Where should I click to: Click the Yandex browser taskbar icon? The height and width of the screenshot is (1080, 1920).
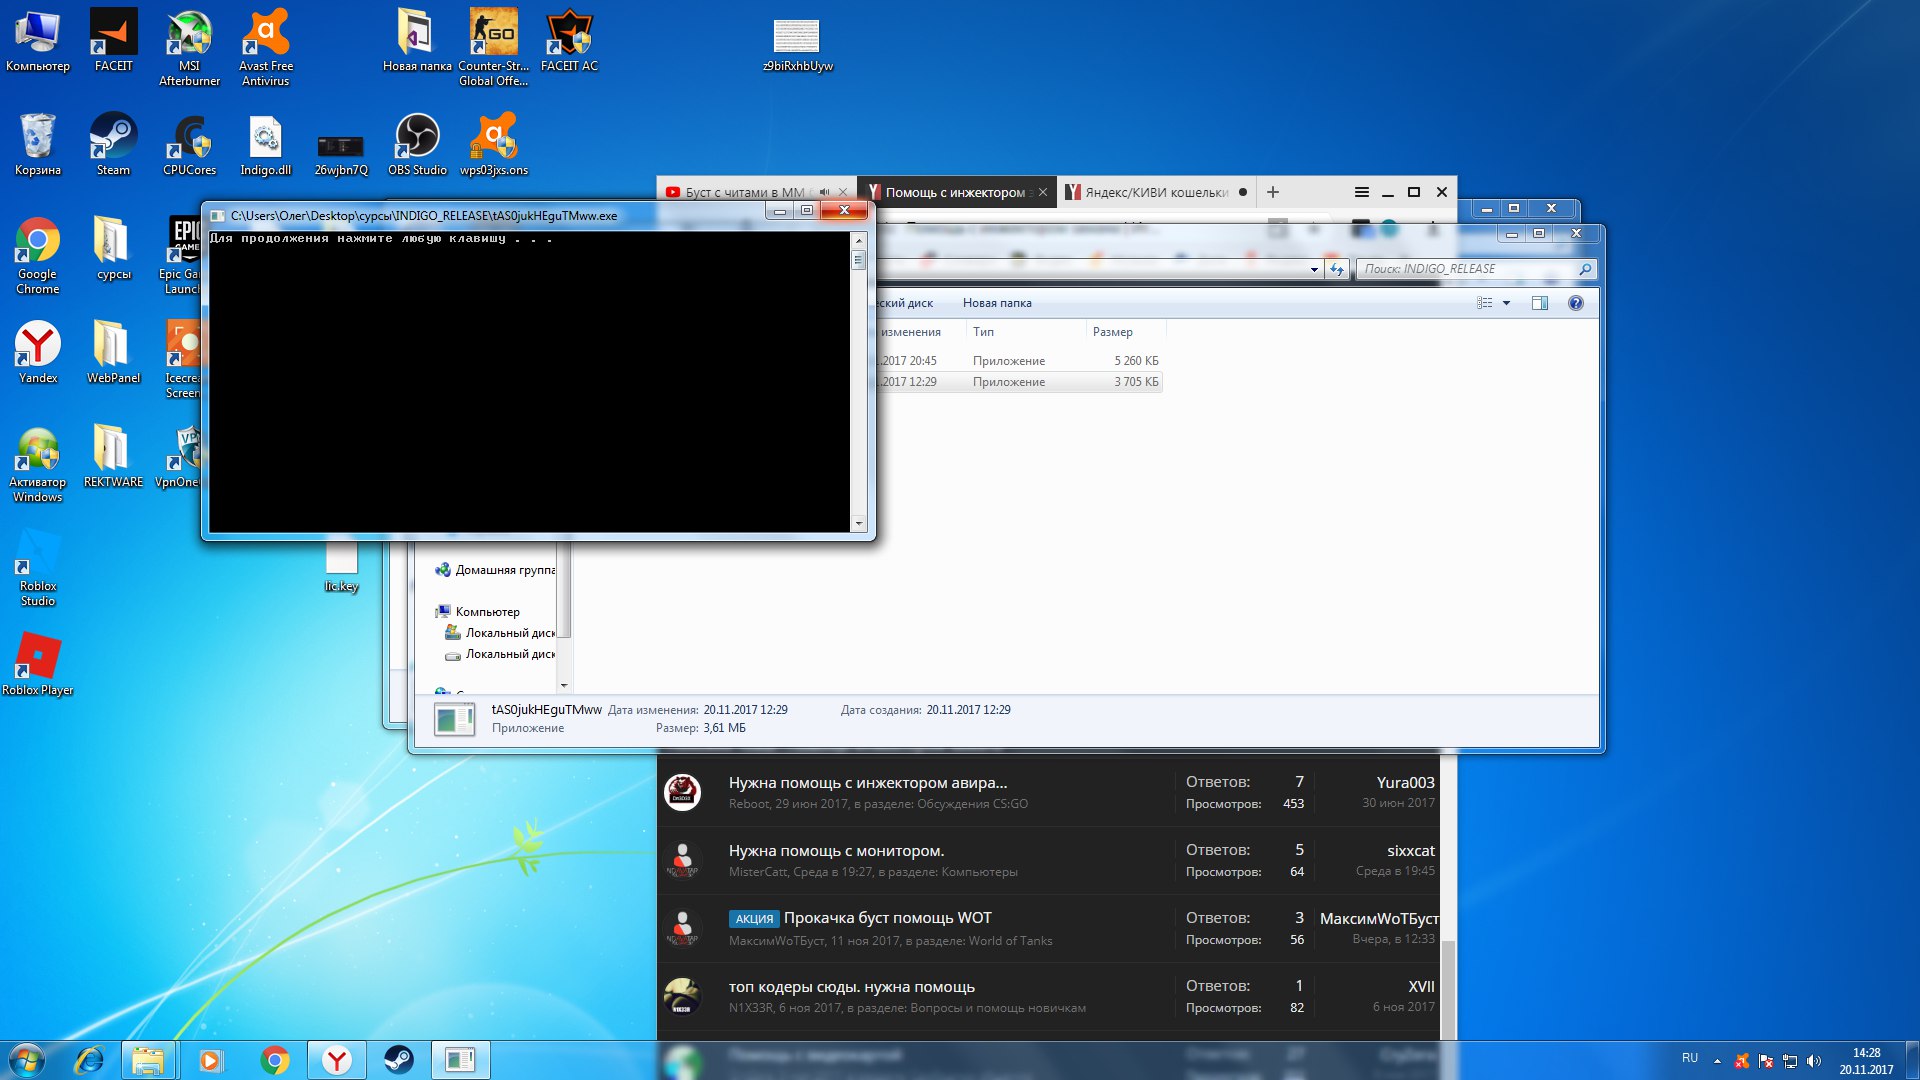point(337,1060)
